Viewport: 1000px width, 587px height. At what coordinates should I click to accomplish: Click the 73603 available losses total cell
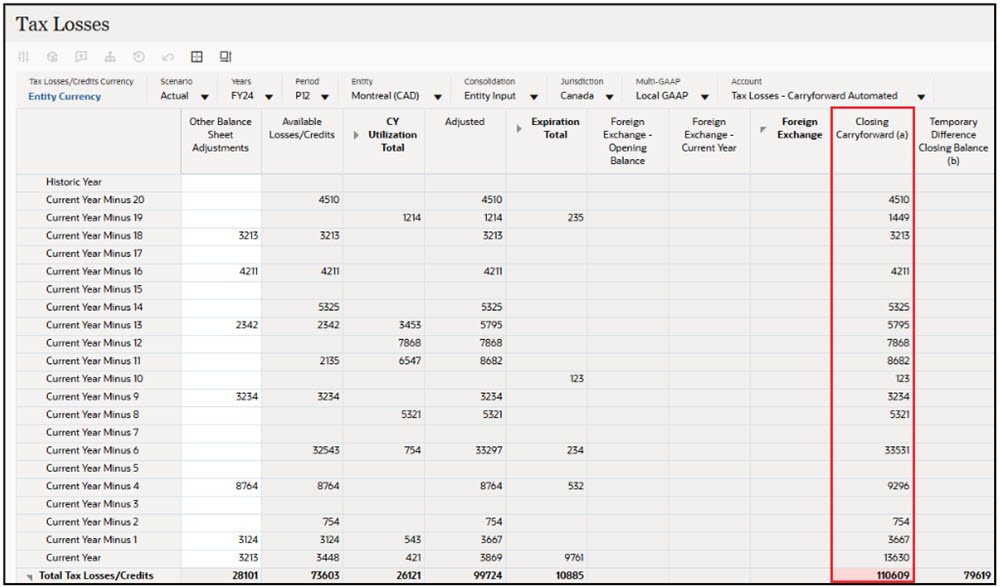click(x=302, y=576)
